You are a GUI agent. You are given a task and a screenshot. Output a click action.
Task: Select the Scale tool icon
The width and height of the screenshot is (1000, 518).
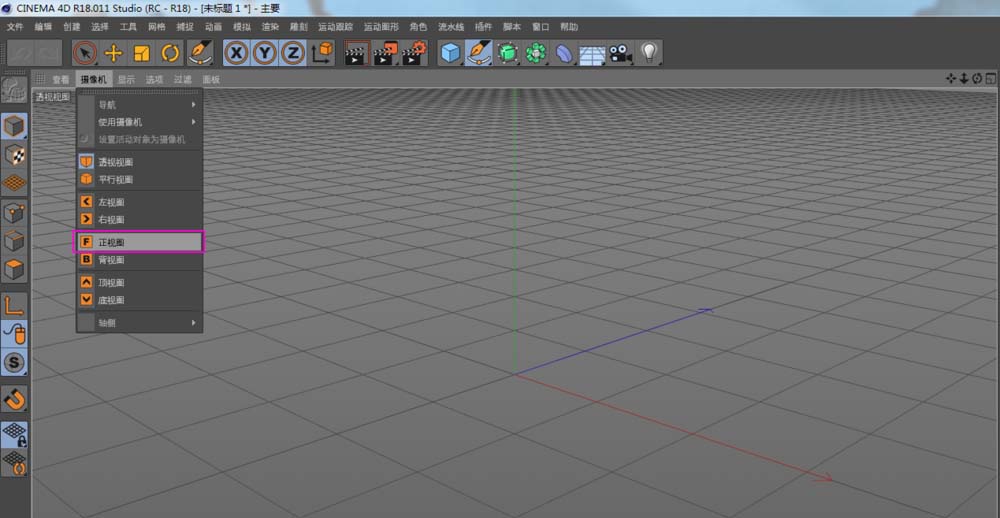[141, 53]
